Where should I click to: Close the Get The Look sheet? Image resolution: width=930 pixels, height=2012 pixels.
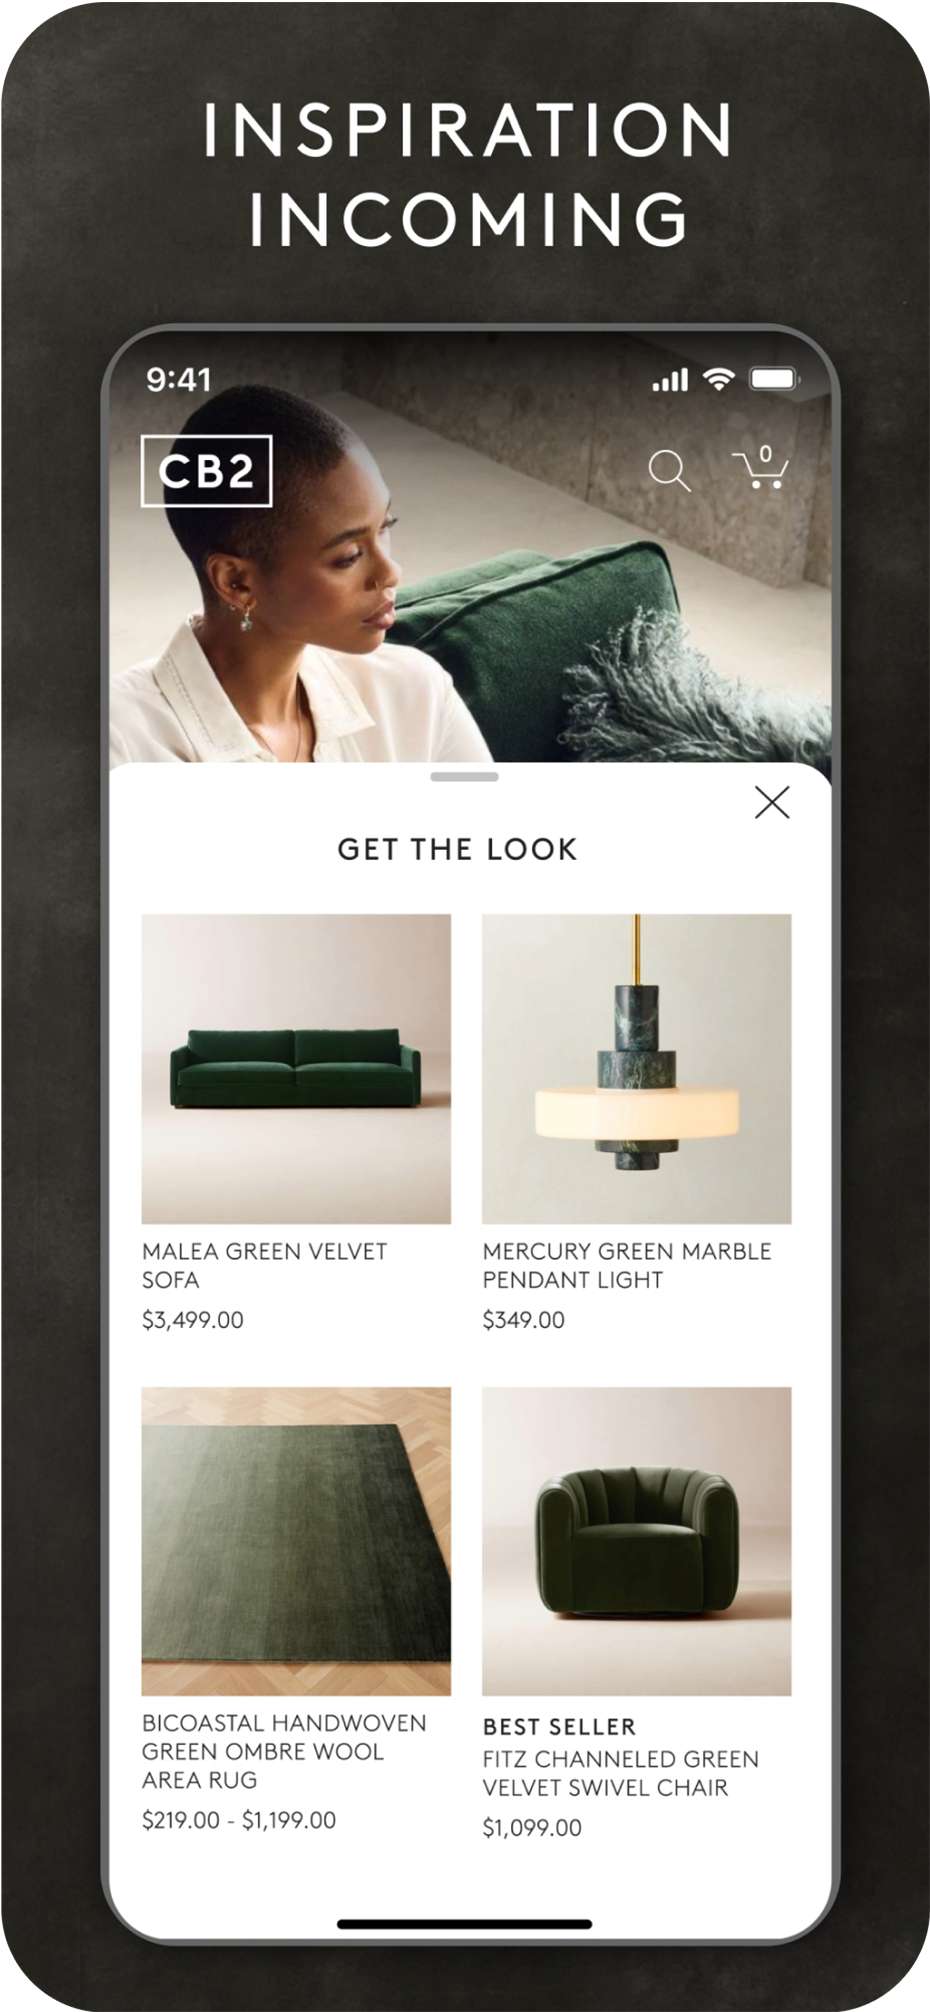tap(772, 802)
